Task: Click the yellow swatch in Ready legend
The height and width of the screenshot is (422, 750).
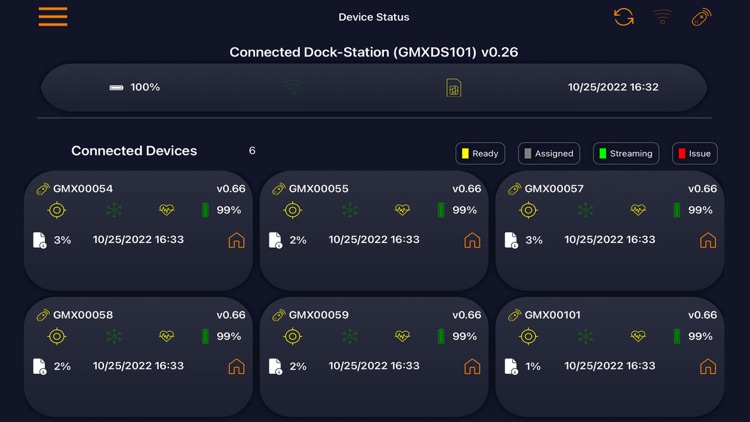Action: (x=465, y=154)
